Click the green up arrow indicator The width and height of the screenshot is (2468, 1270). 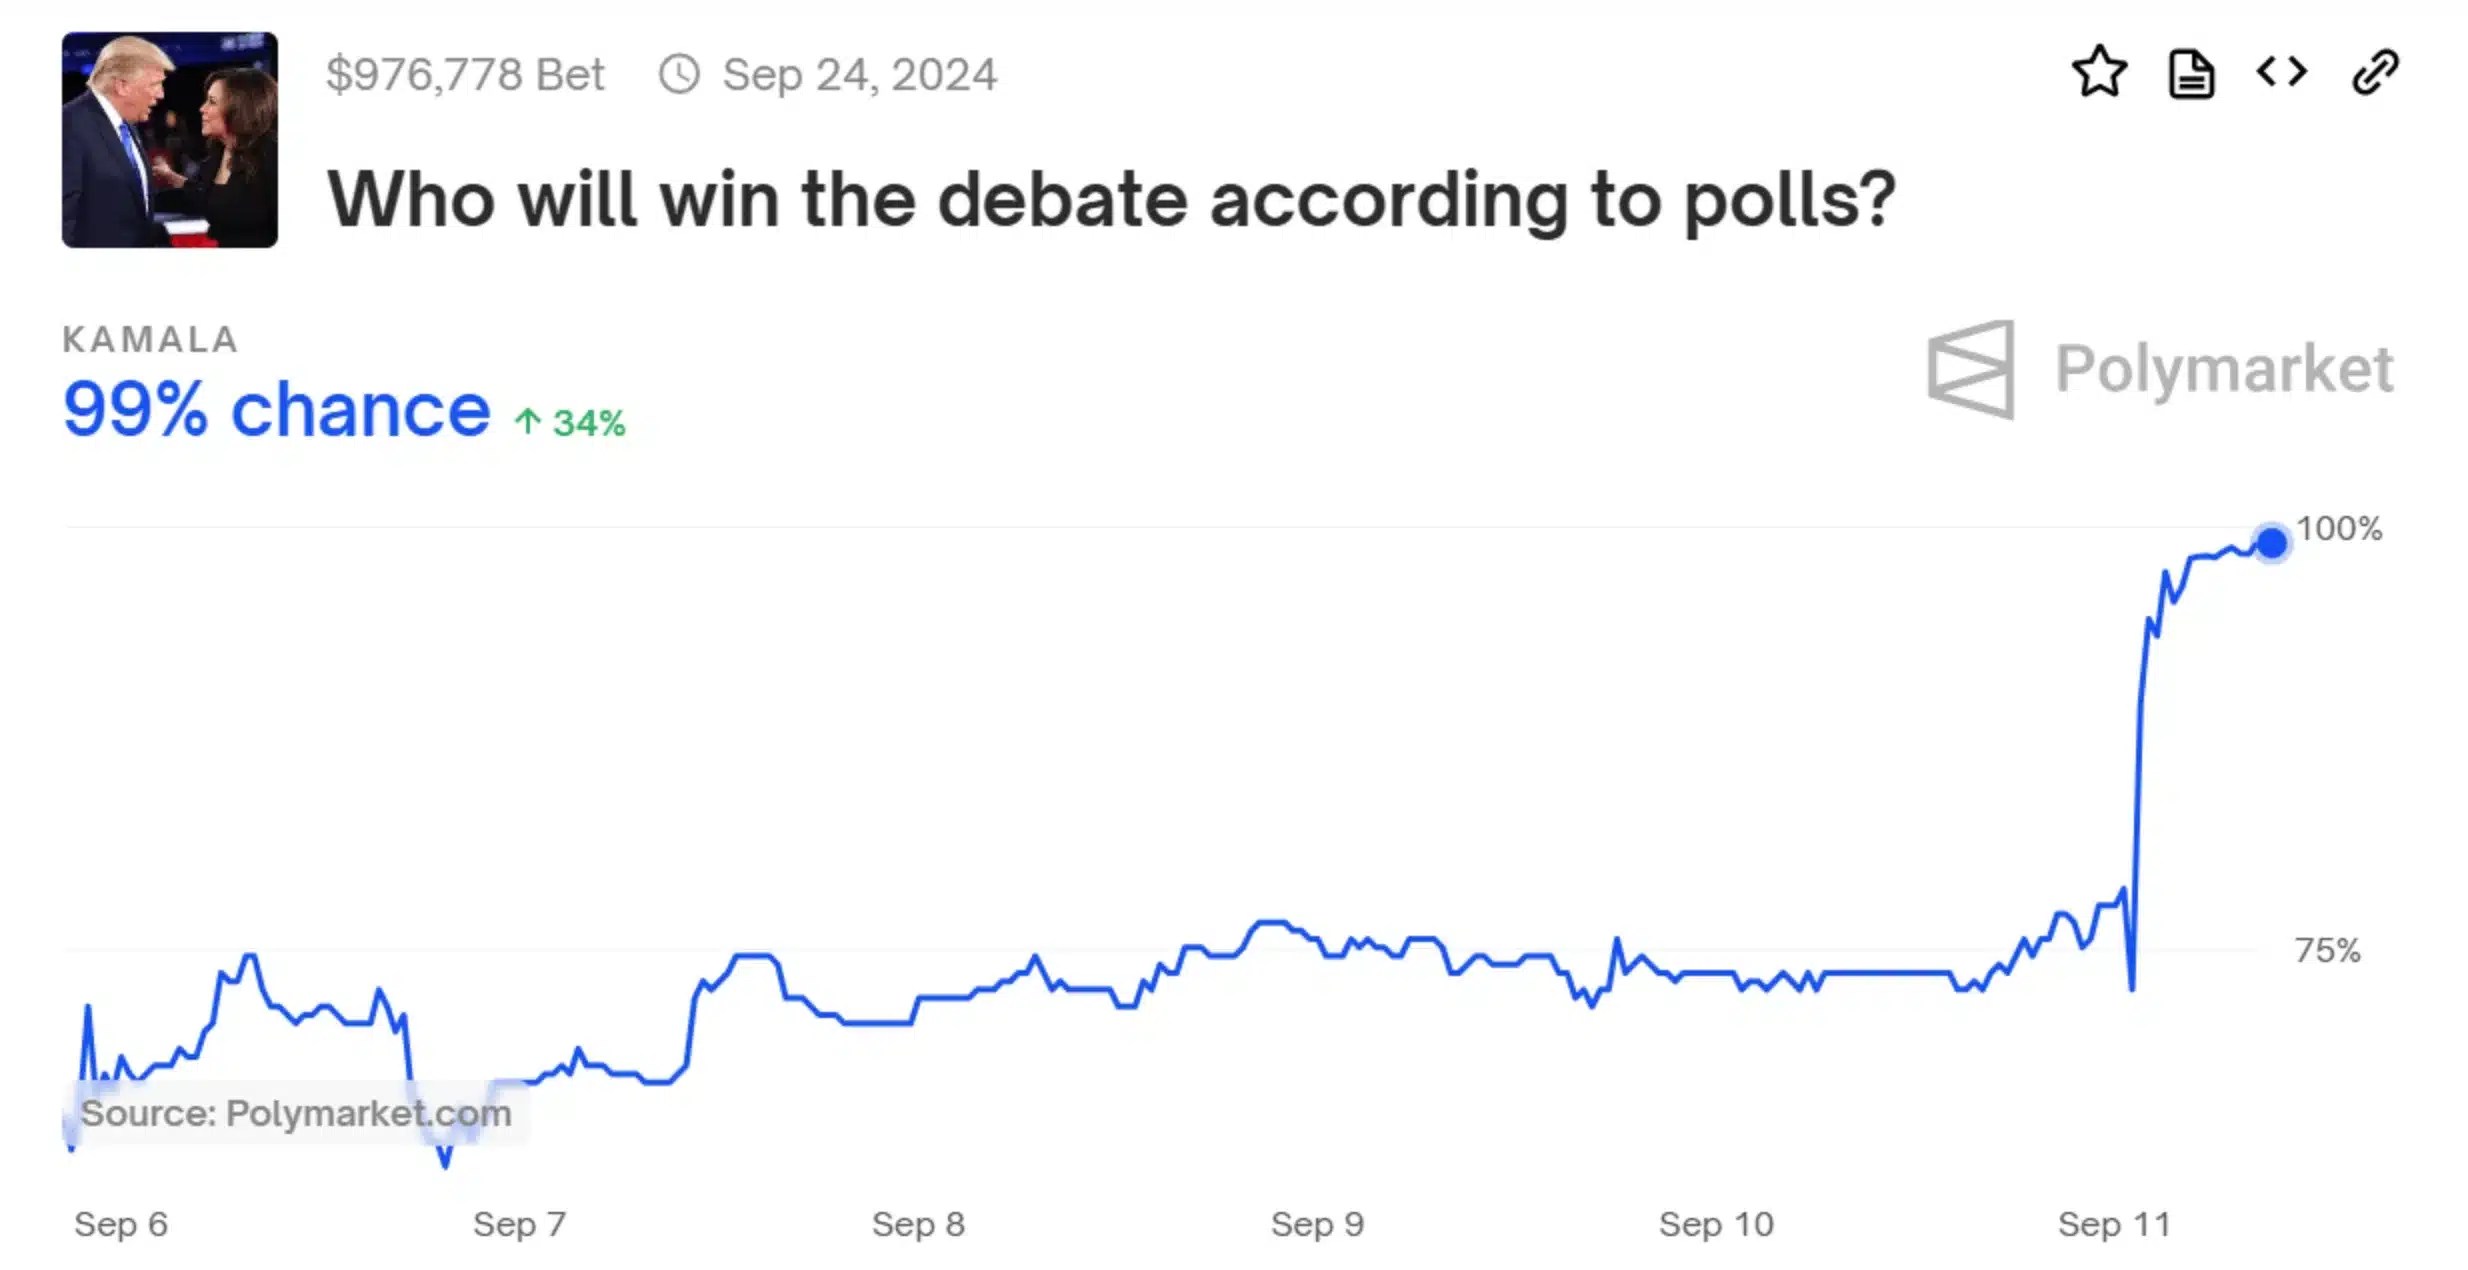pos(528,422)
